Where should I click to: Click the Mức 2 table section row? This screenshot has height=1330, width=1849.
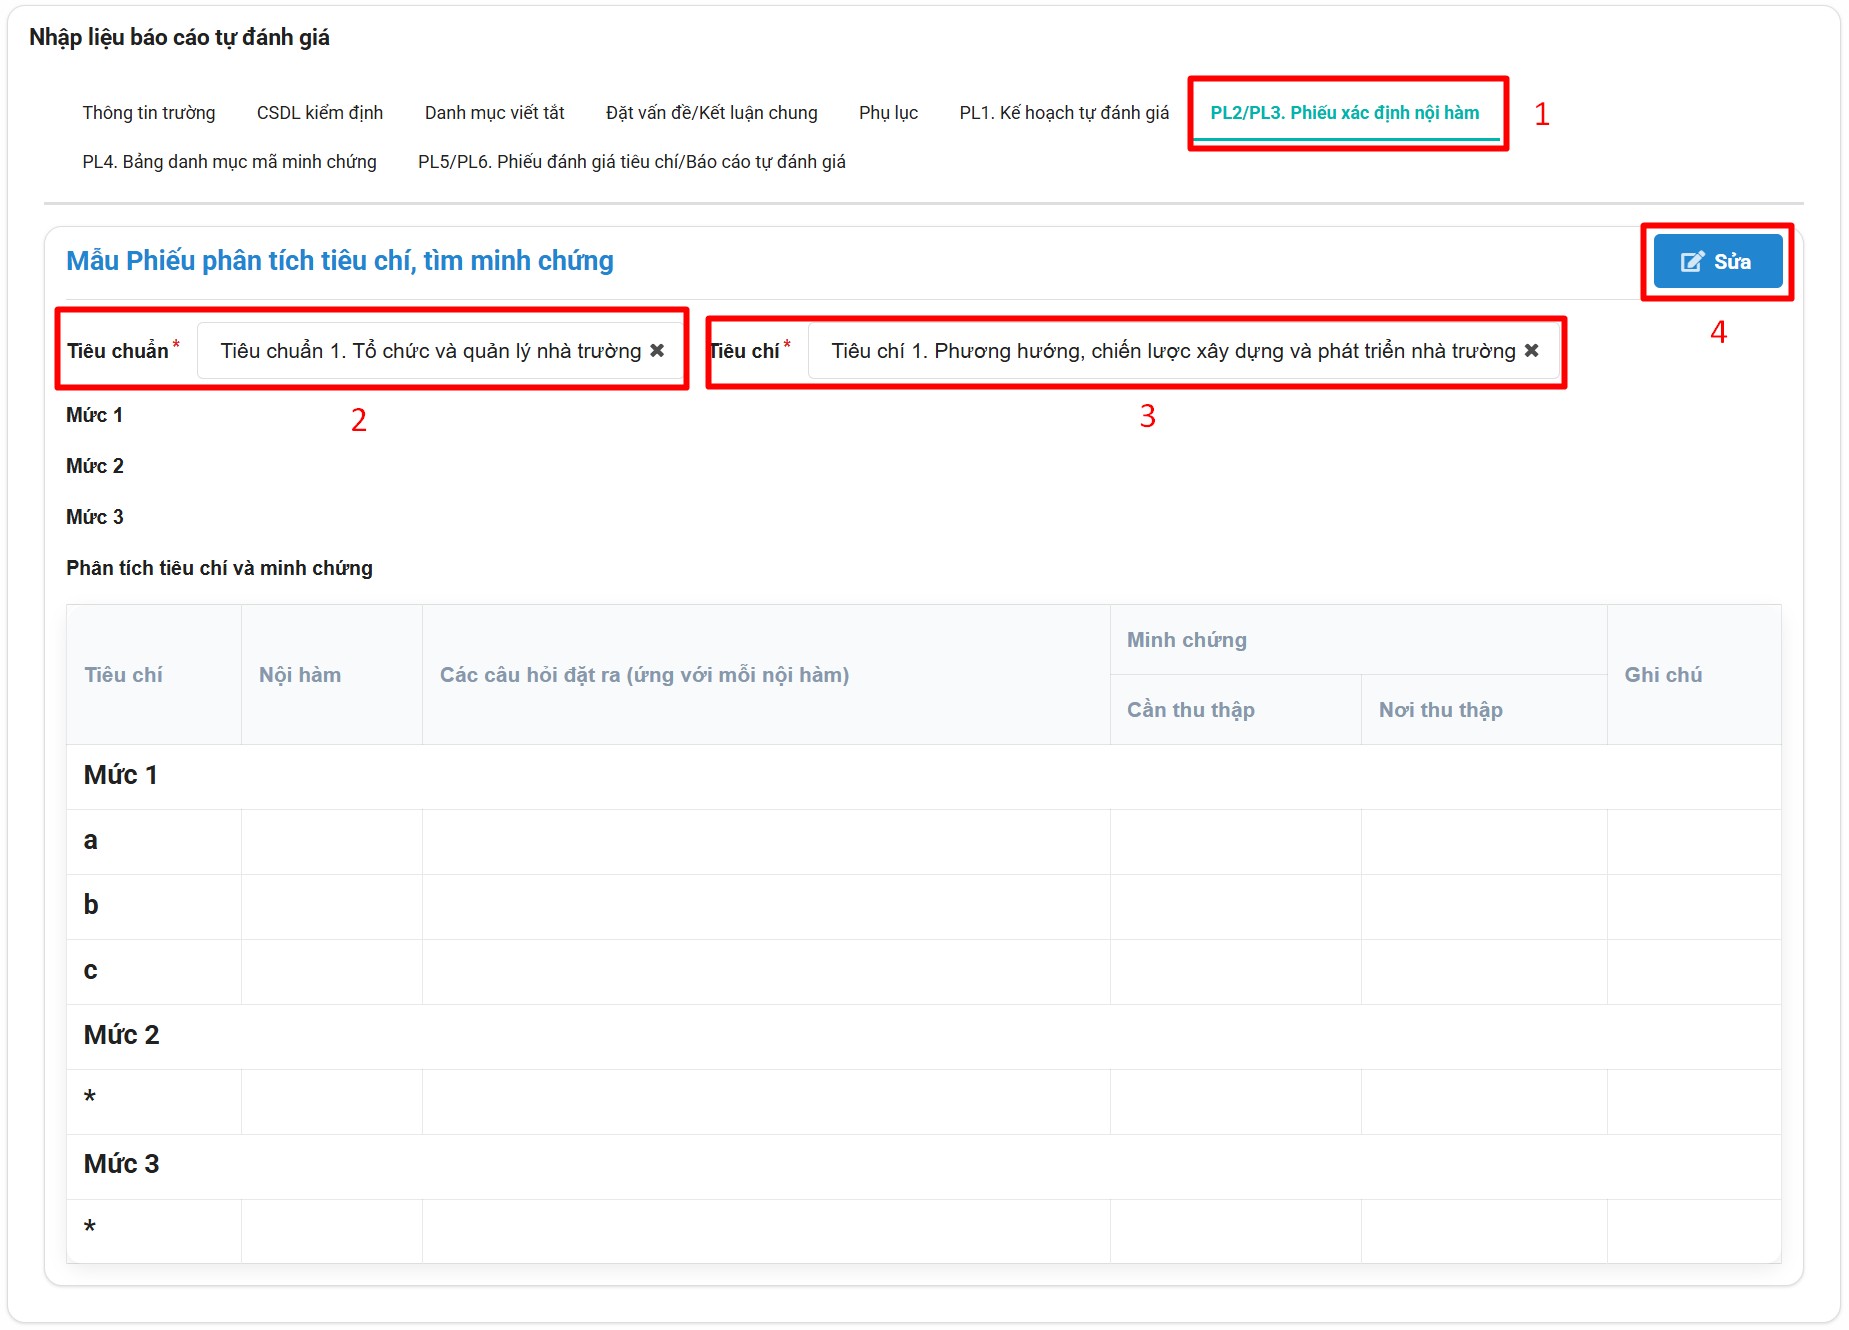tap(922, 1036)
